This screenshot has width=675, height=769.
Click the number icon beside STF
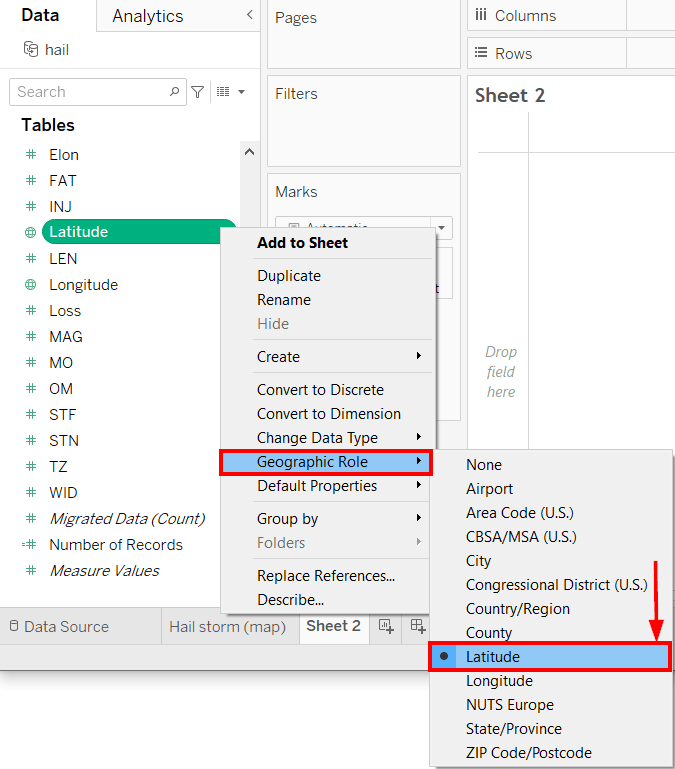coord(31,414)
